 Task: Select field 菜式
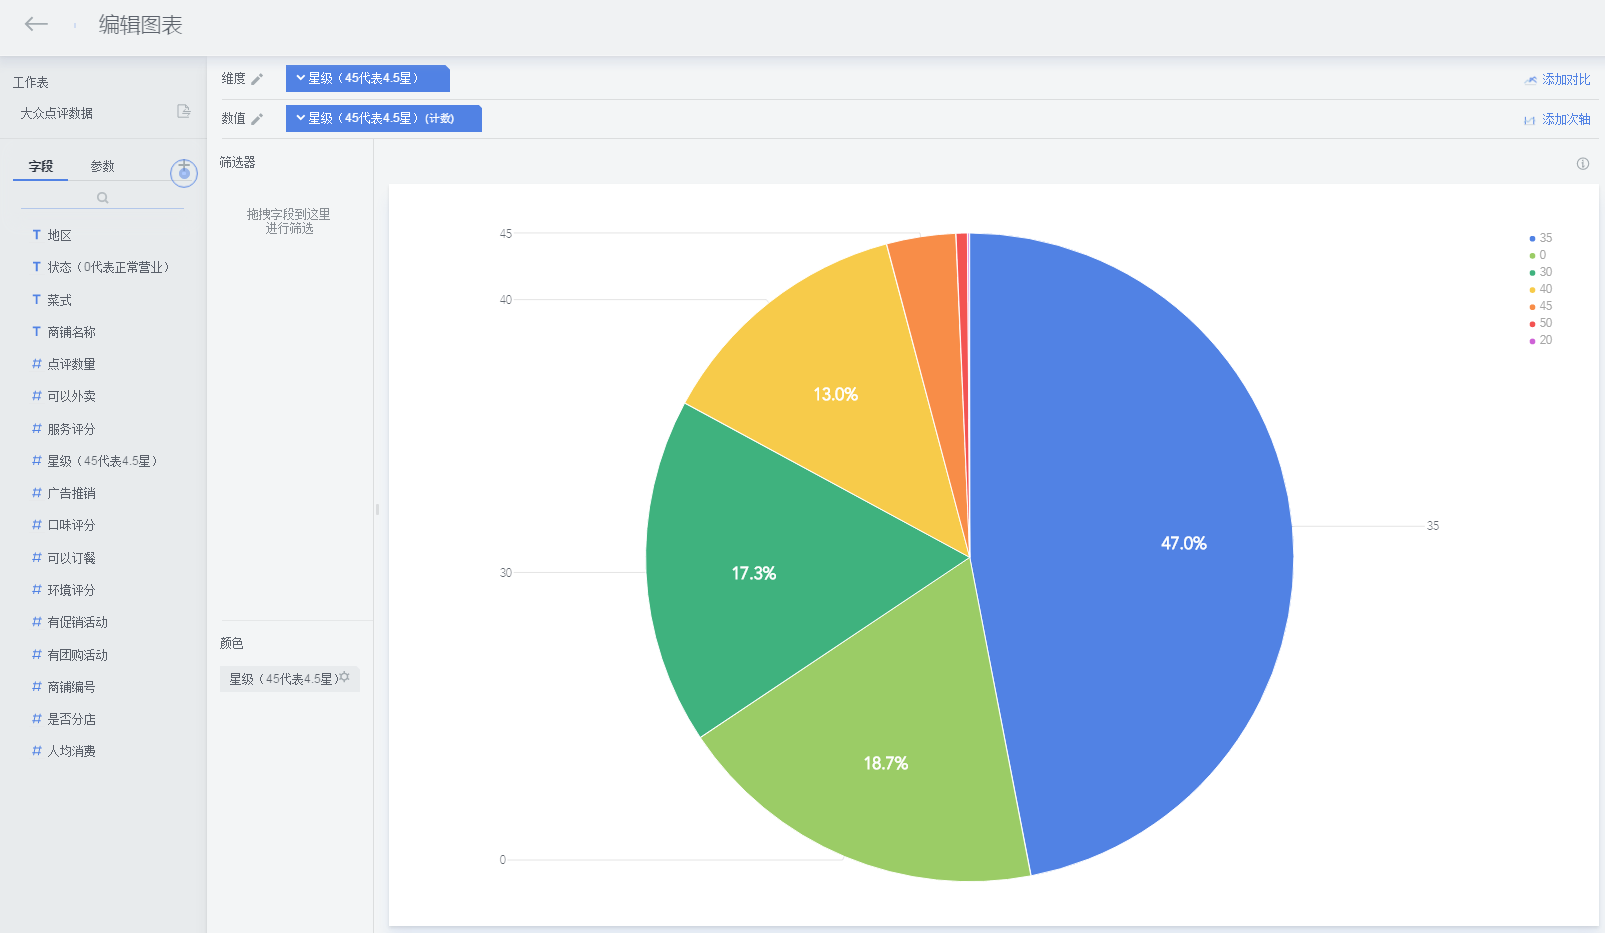[x=59, y=300]
